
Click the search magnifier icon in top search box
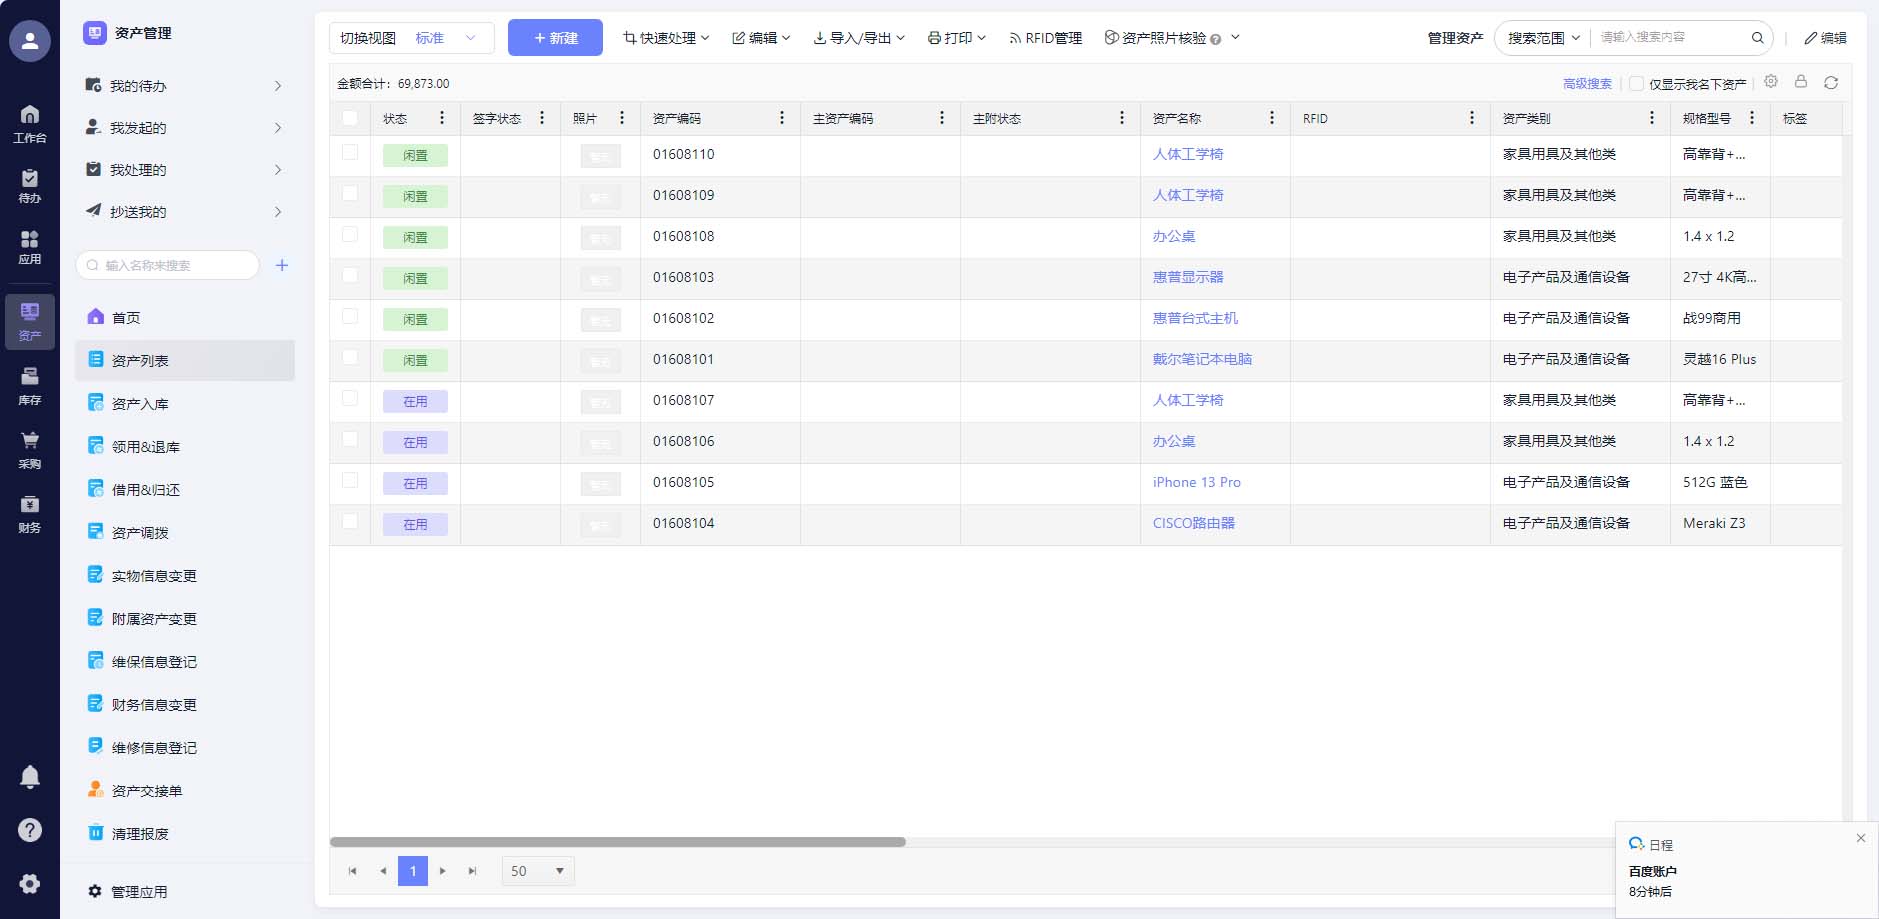pyautogui.click(x=1757, y=38)
